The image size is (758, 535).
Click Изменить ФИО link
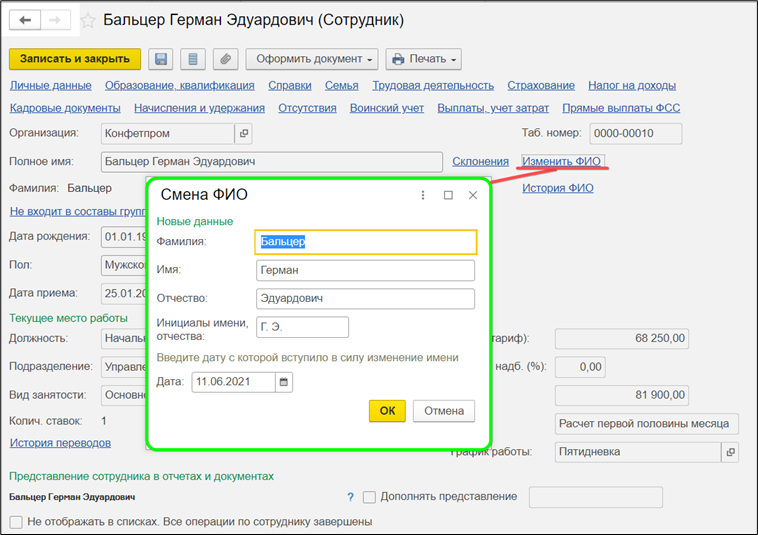[562, 161]
